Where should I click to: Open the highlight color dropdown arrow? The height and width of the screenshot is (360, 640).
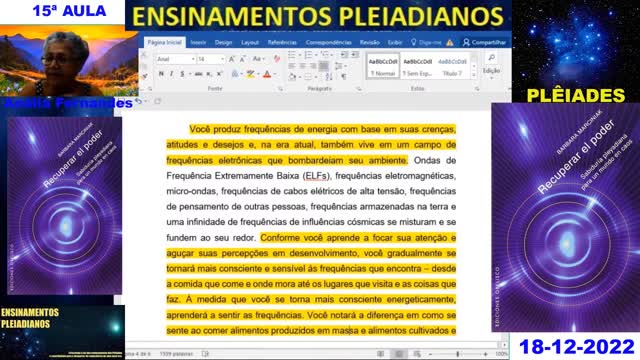click(x=258, y=74)
